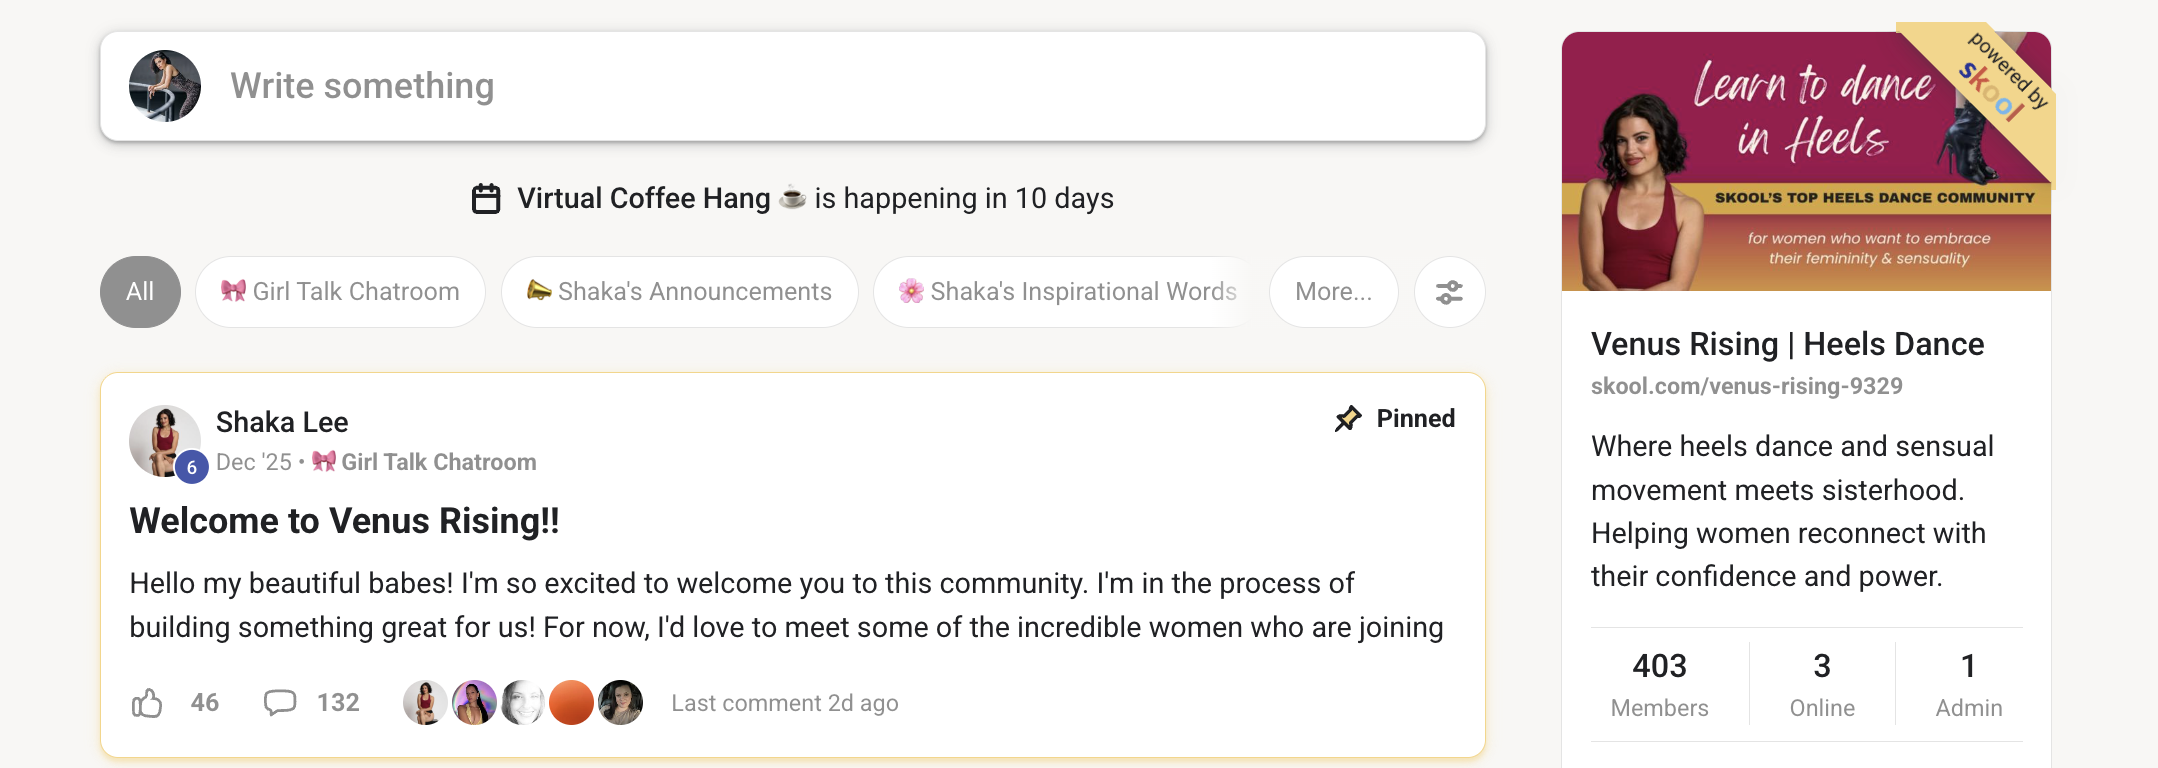Open the filter sliders icon button
Screen dimensions: 2158x768
[1449, 292]
